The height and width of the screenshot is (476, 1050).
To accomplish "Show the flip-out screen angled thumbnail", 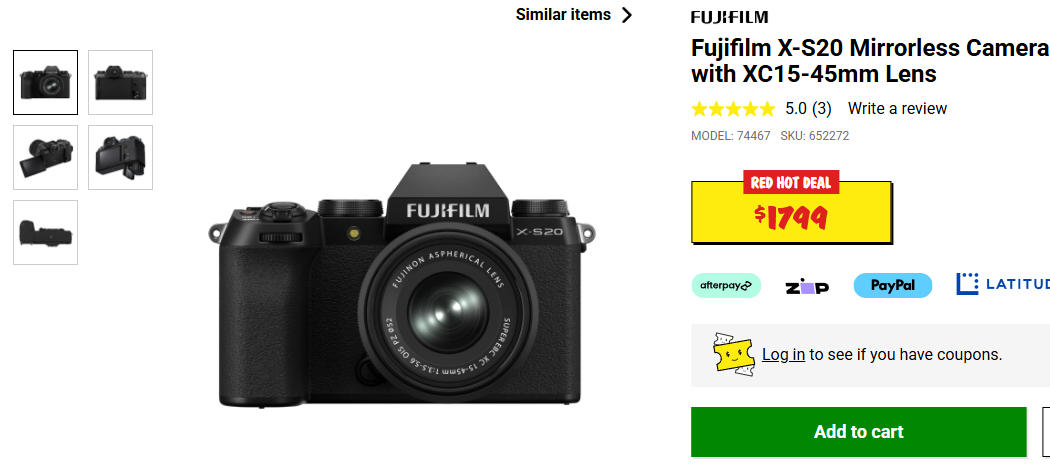I will click(x=46, y=157).
